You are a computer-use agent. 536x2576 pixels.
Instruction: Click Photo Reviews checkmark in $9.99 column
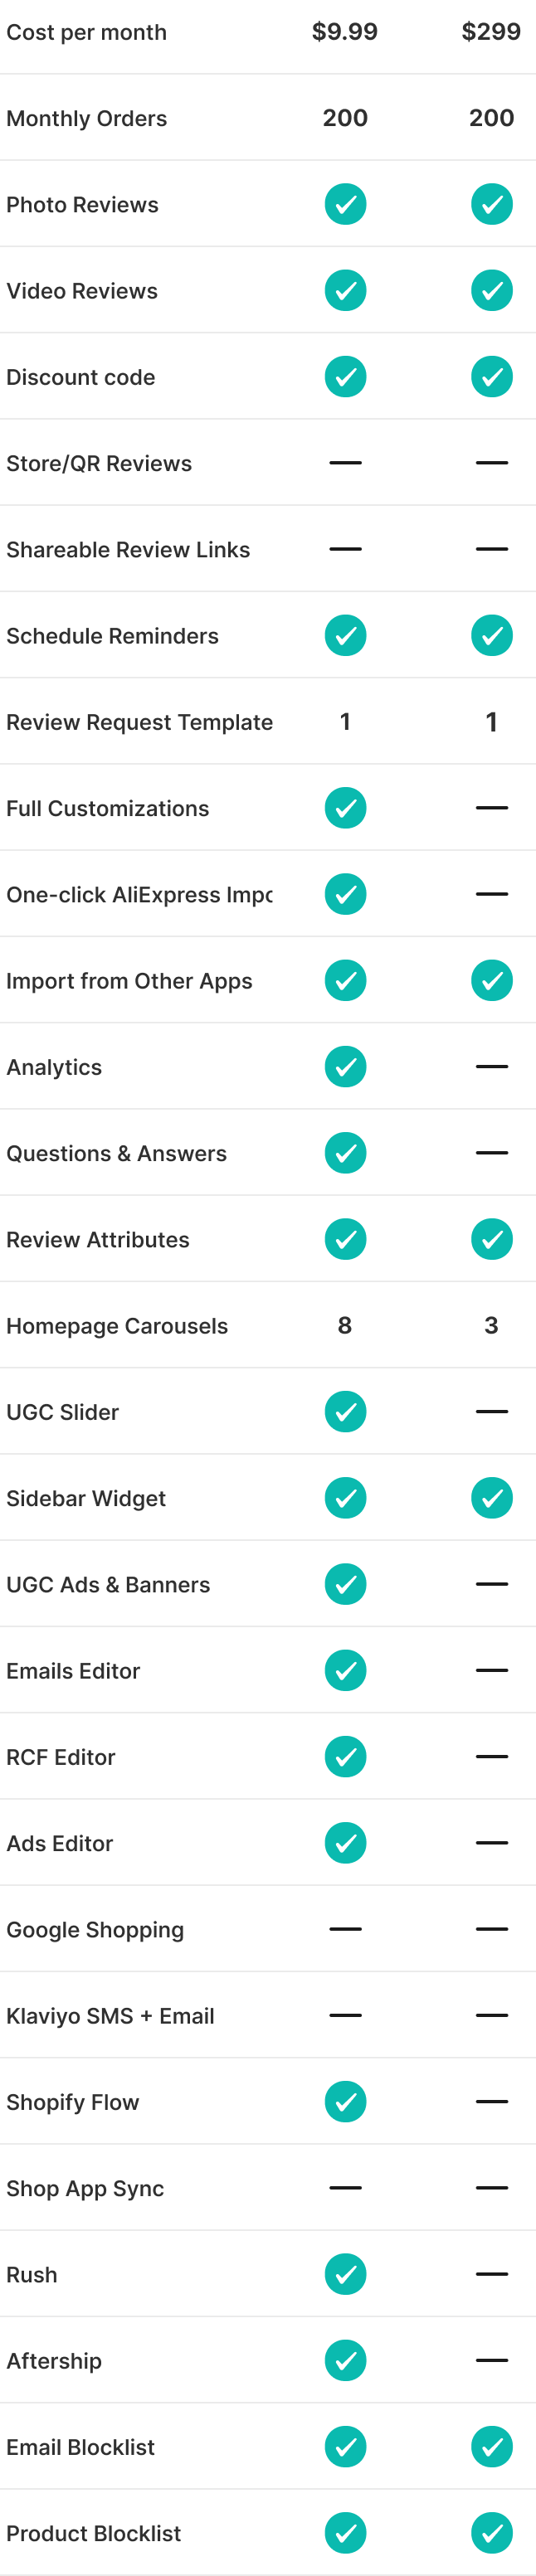coord(345,204)
